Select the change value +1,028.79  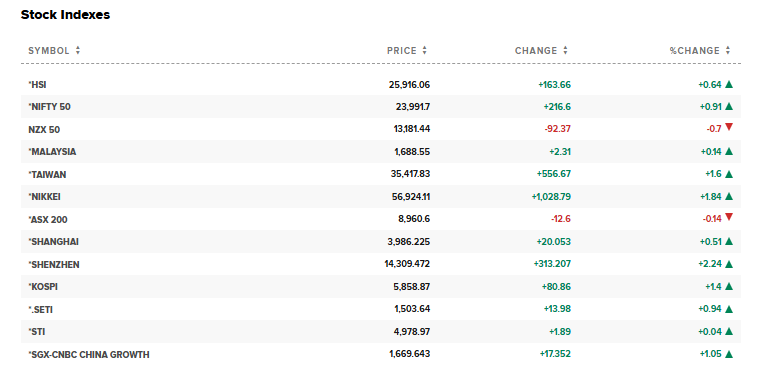(x=552, y=197)
